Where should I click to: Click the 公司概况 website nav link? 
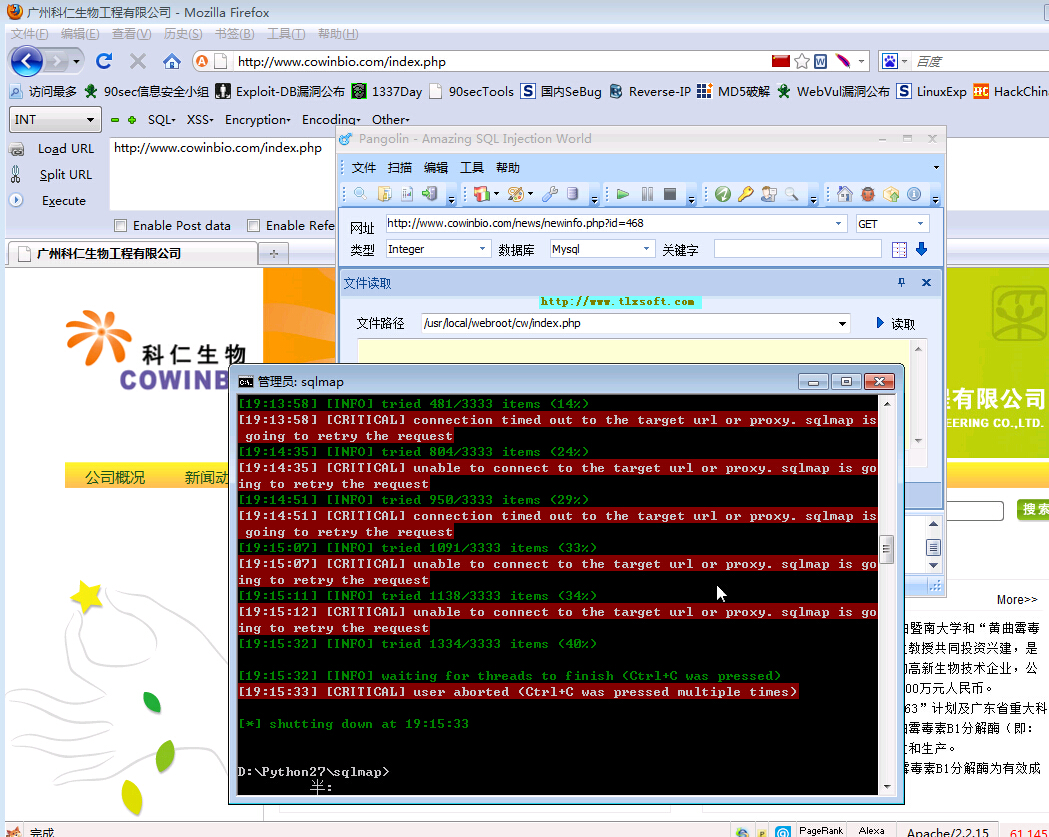(115, 478)
